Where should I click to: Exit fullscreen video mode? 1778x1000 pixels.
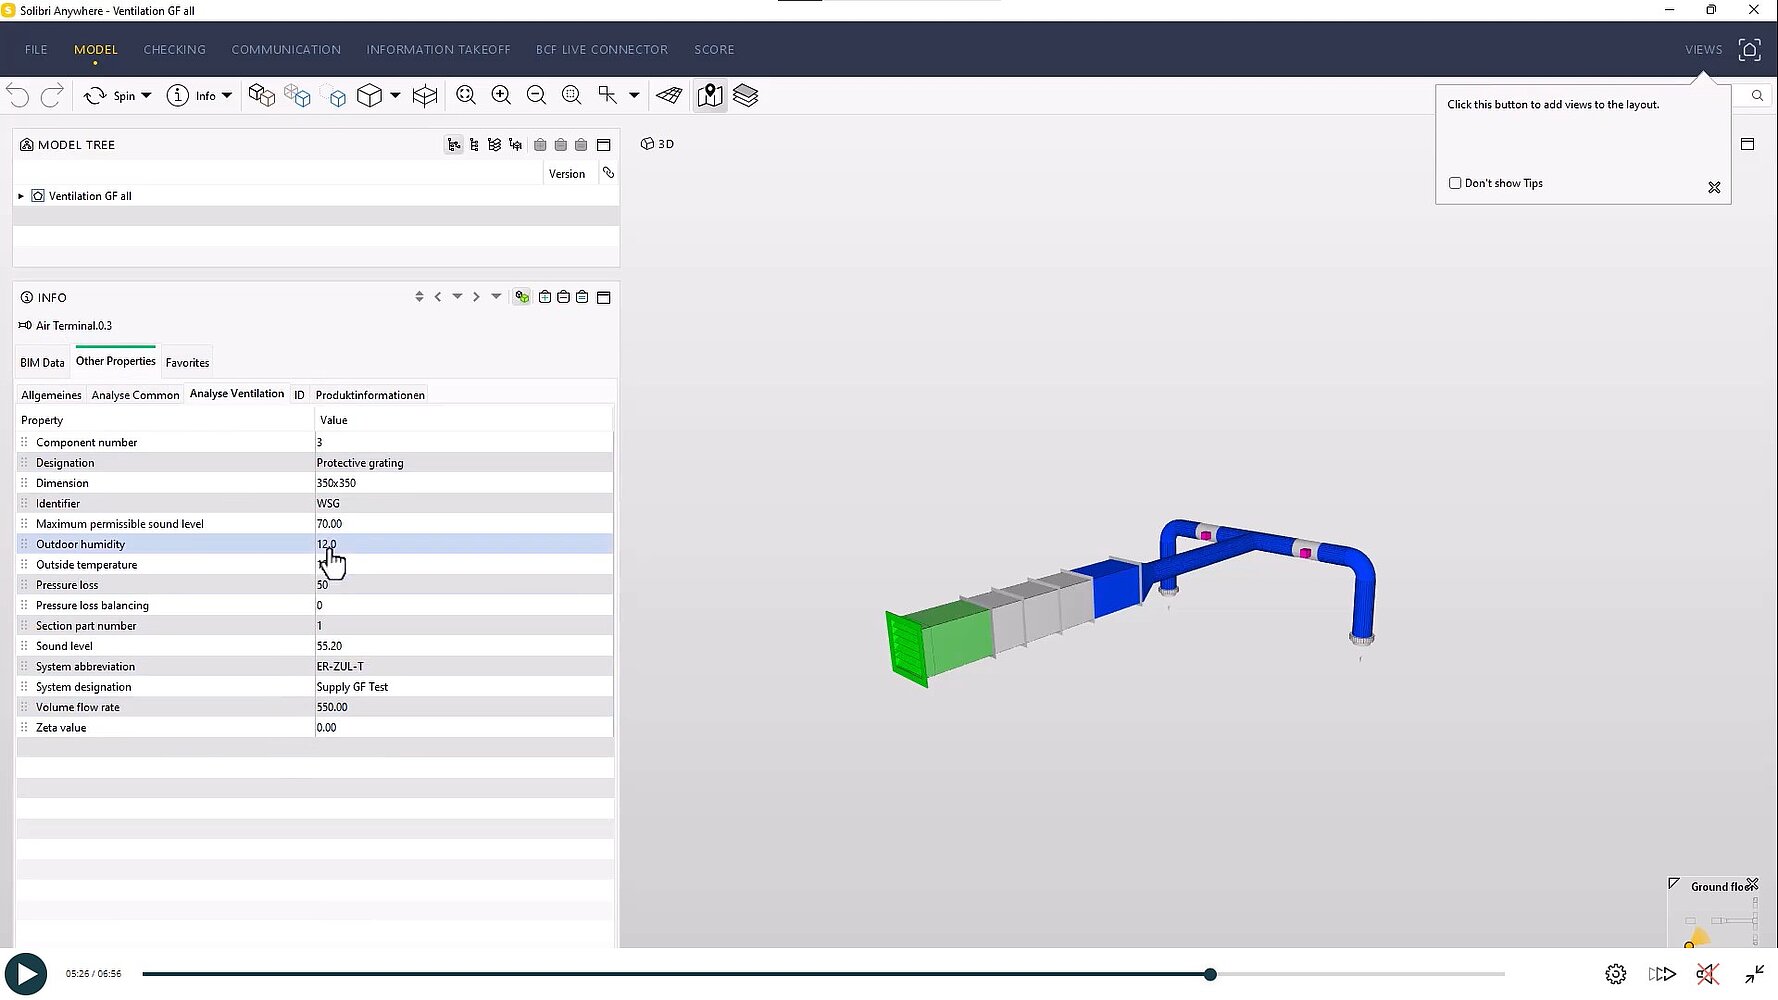coord(1754,974)
